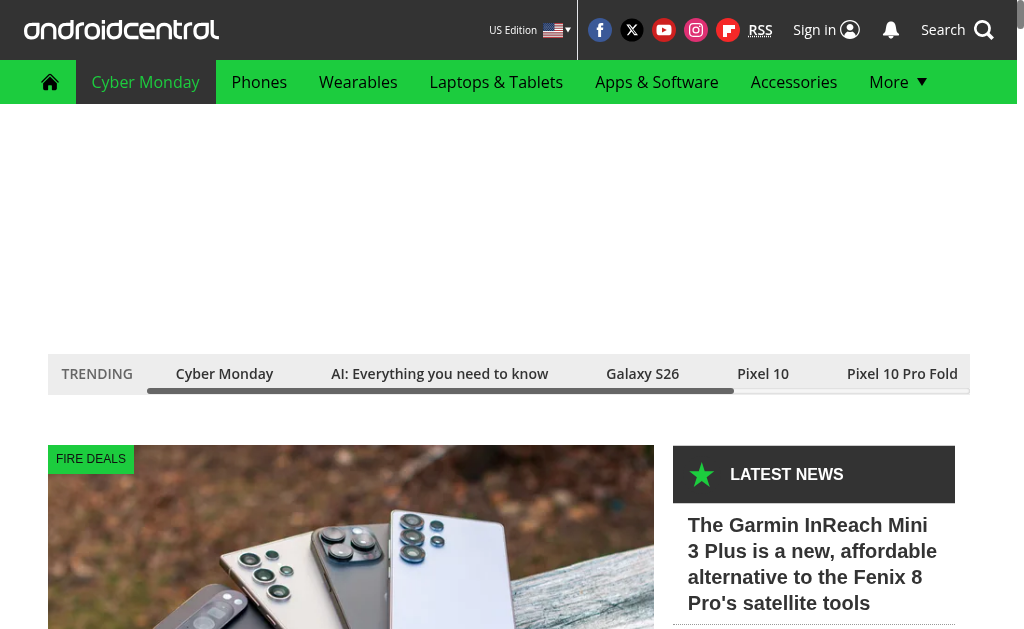Open the Cyber Monday nav tab
1024x629 pixels.
pyautogui.click(x=146, y=82)
